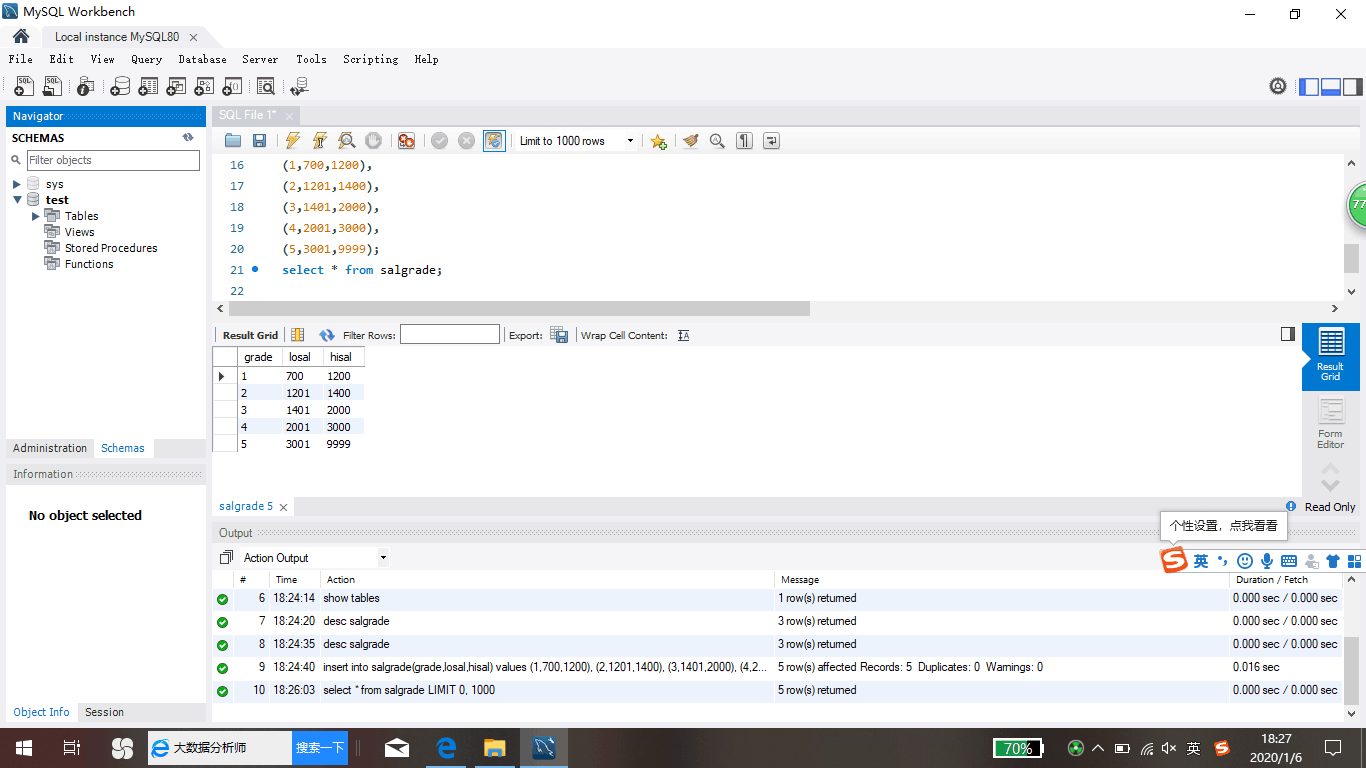The width and height of the screenshot is (1366, 768).
Task: Switch to the Administration tab
Action: pyautogui.click(x=50, y=448)
